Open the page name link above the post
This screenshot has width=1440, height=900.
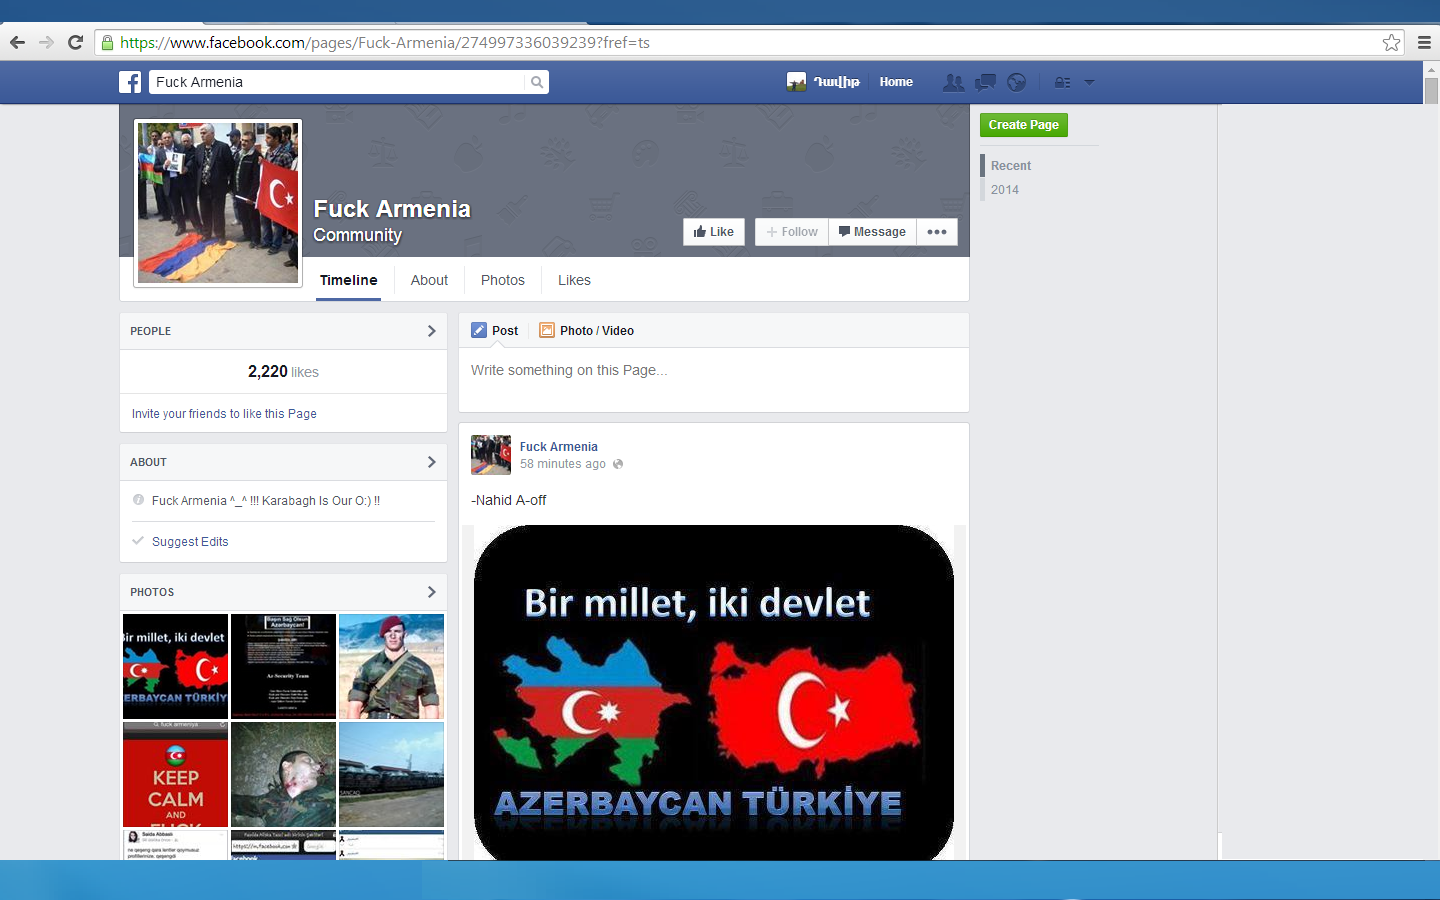pyautogui.click(x=559, y=447)
